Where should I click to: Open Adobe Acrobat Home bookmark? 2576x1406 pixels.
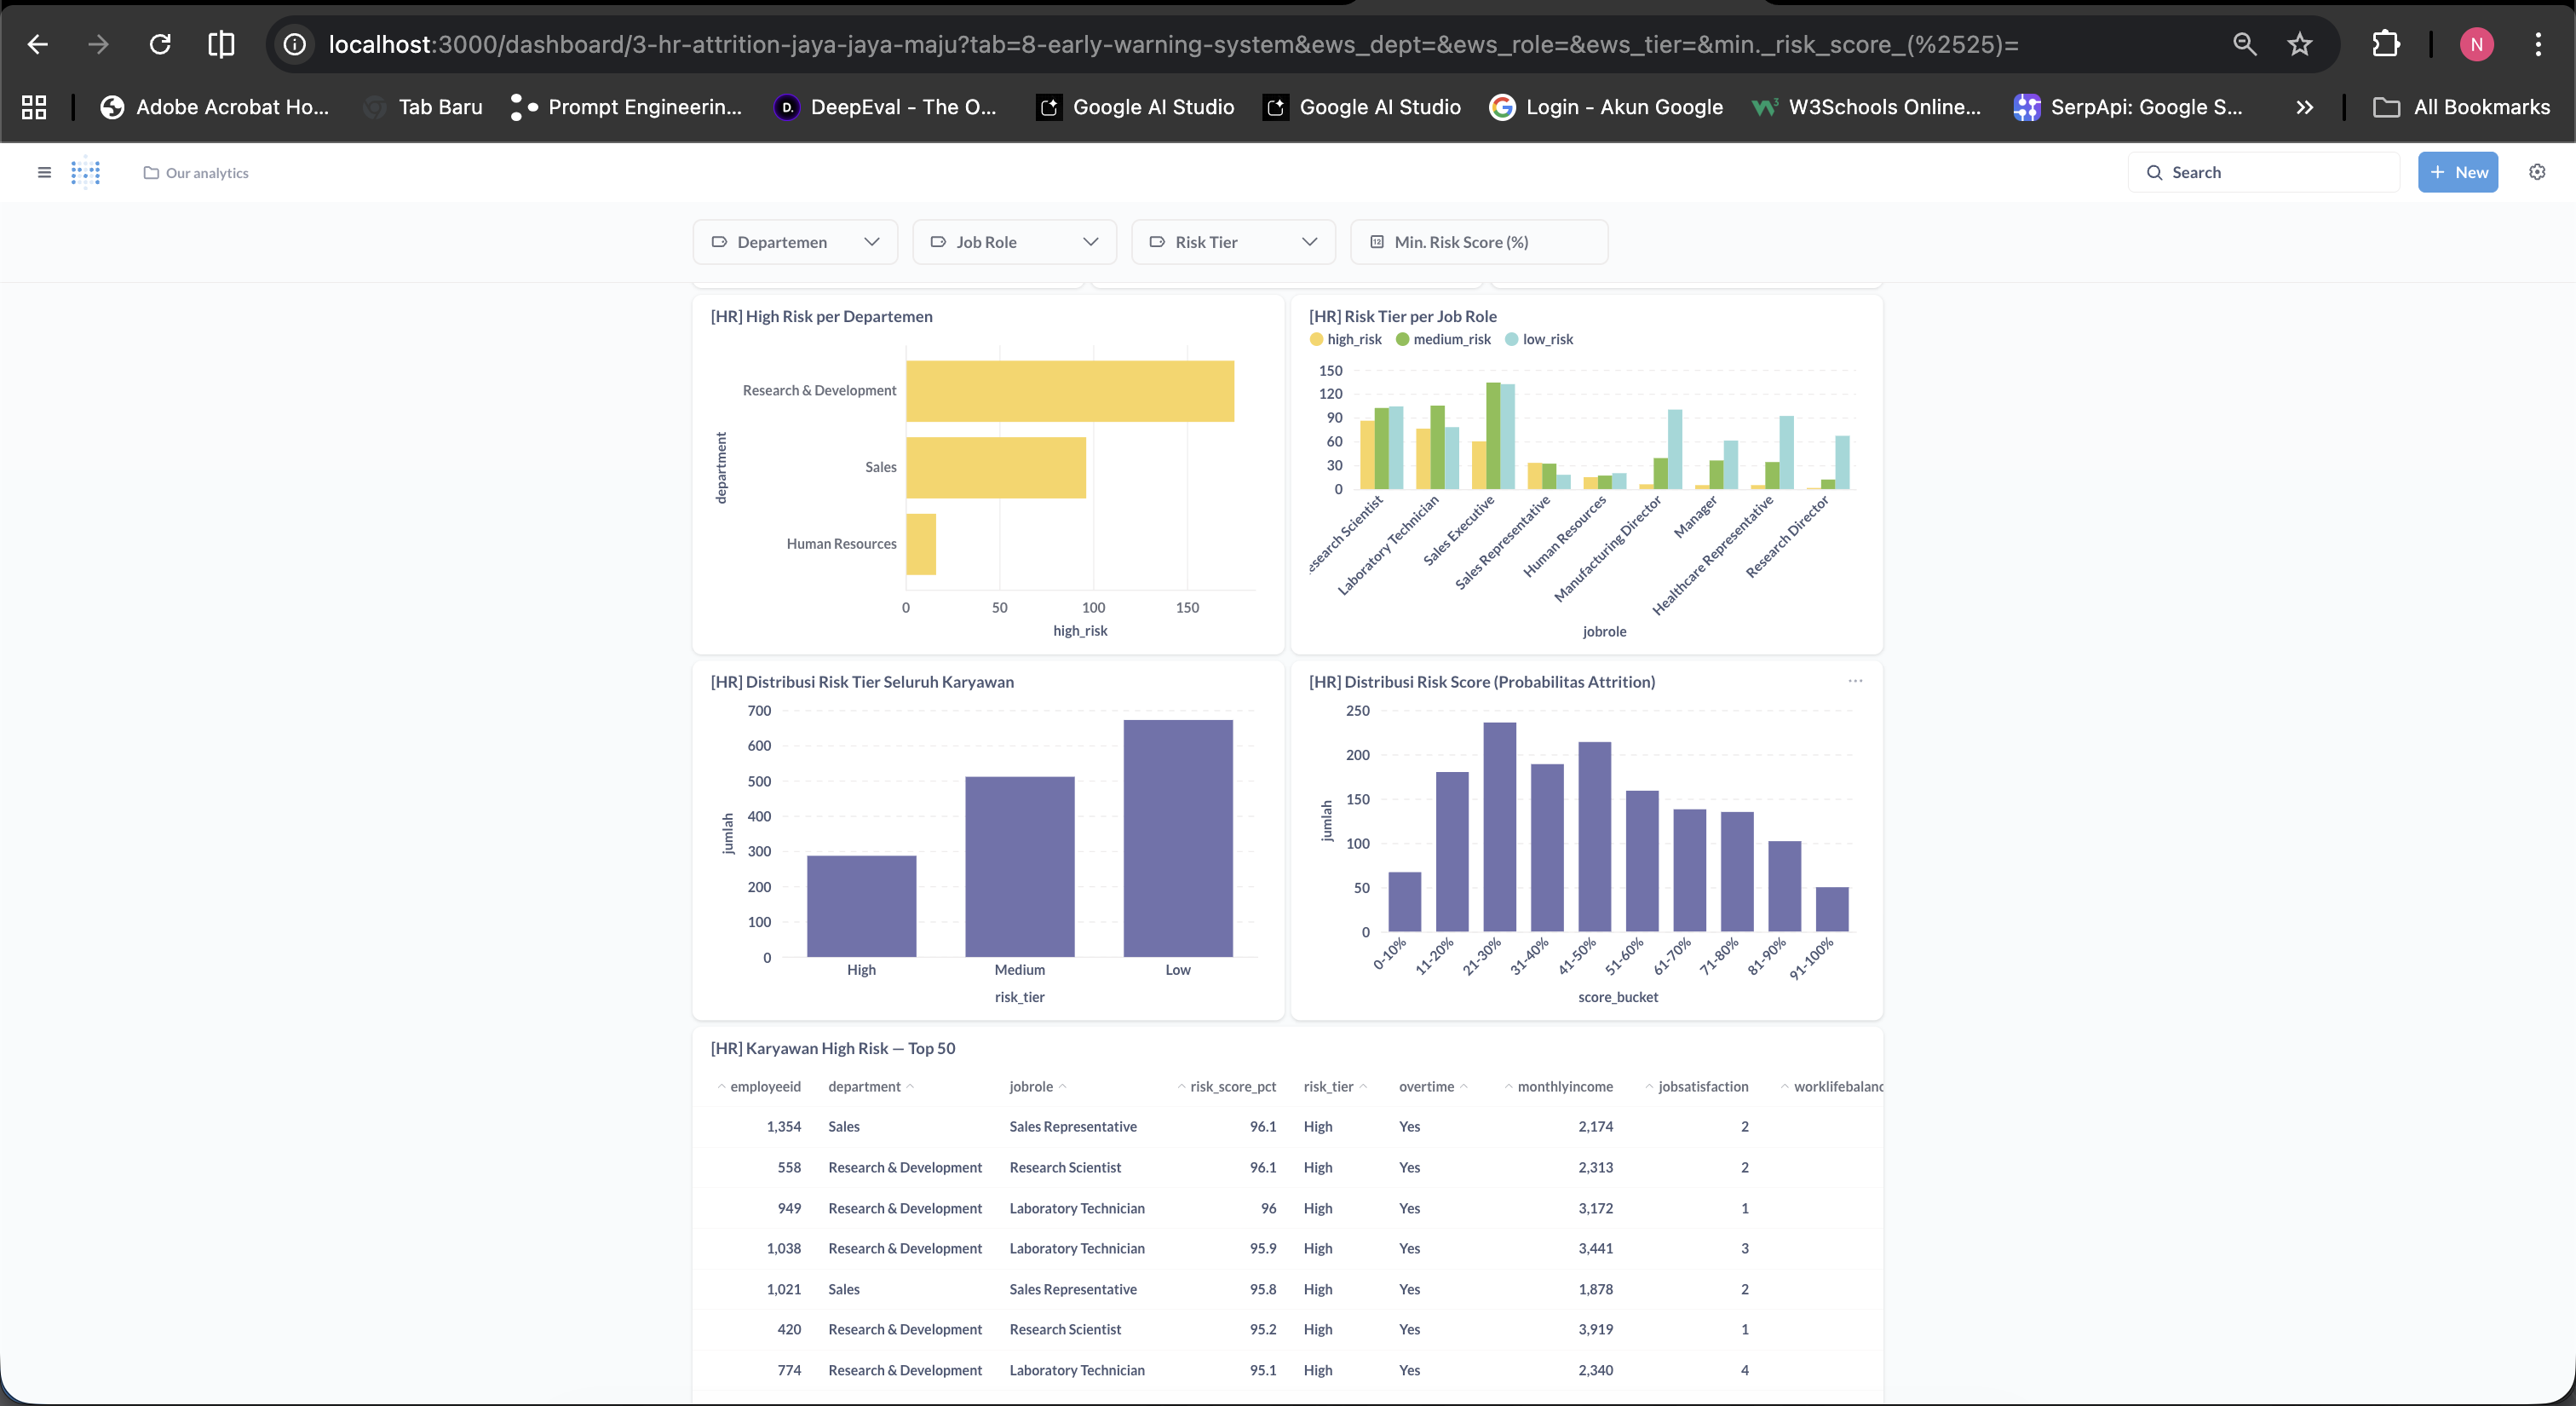pyautogui.click(x=214, y=107)
